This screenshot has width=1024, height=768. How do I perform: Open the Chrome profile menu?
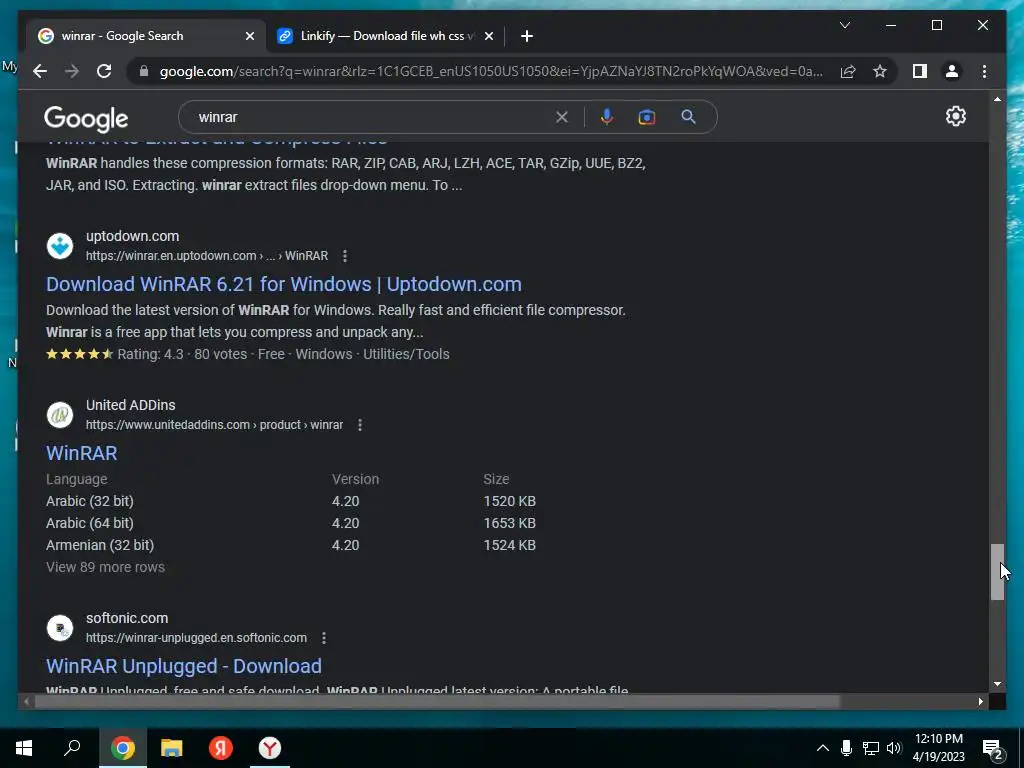pos(952,71)
